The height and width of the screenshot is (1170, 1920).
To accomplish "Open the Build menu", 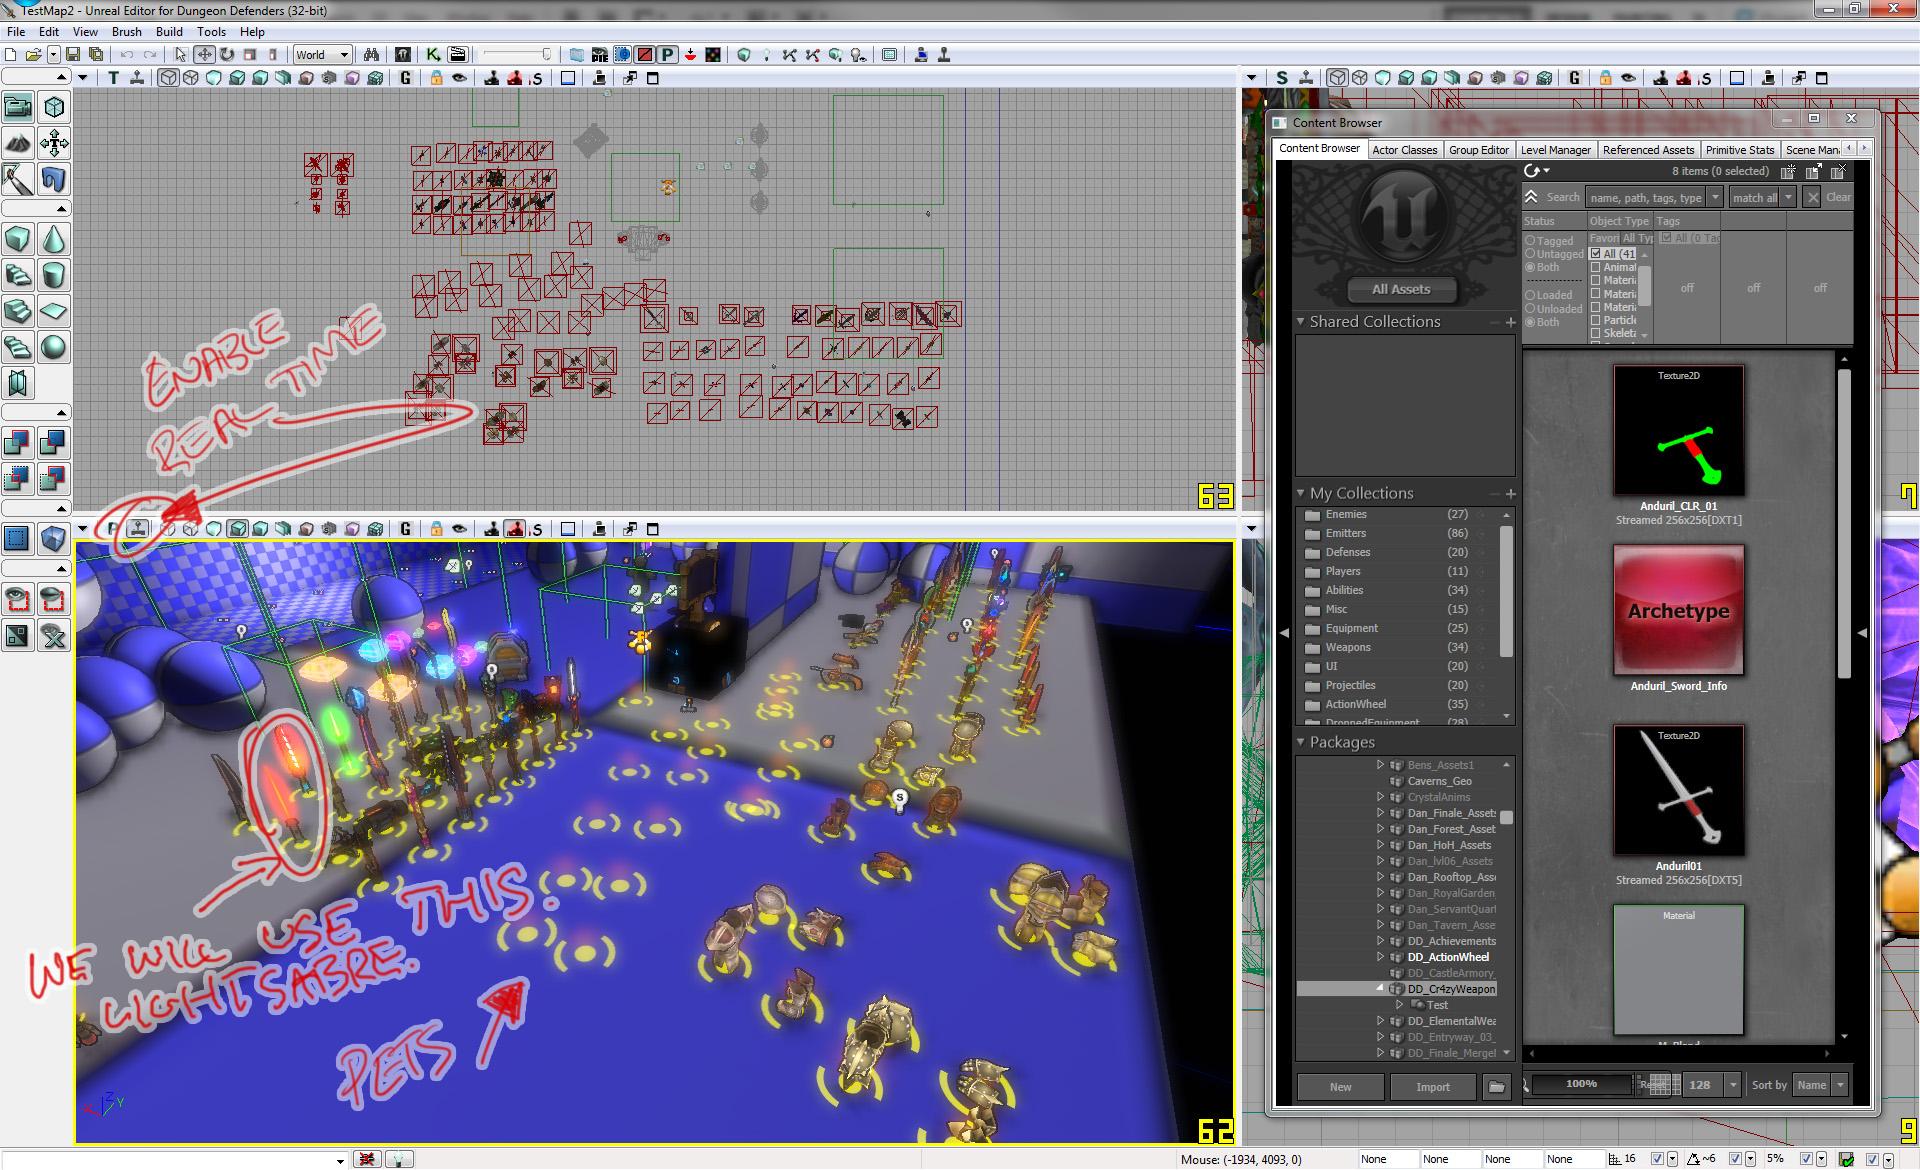I will 169,32.
